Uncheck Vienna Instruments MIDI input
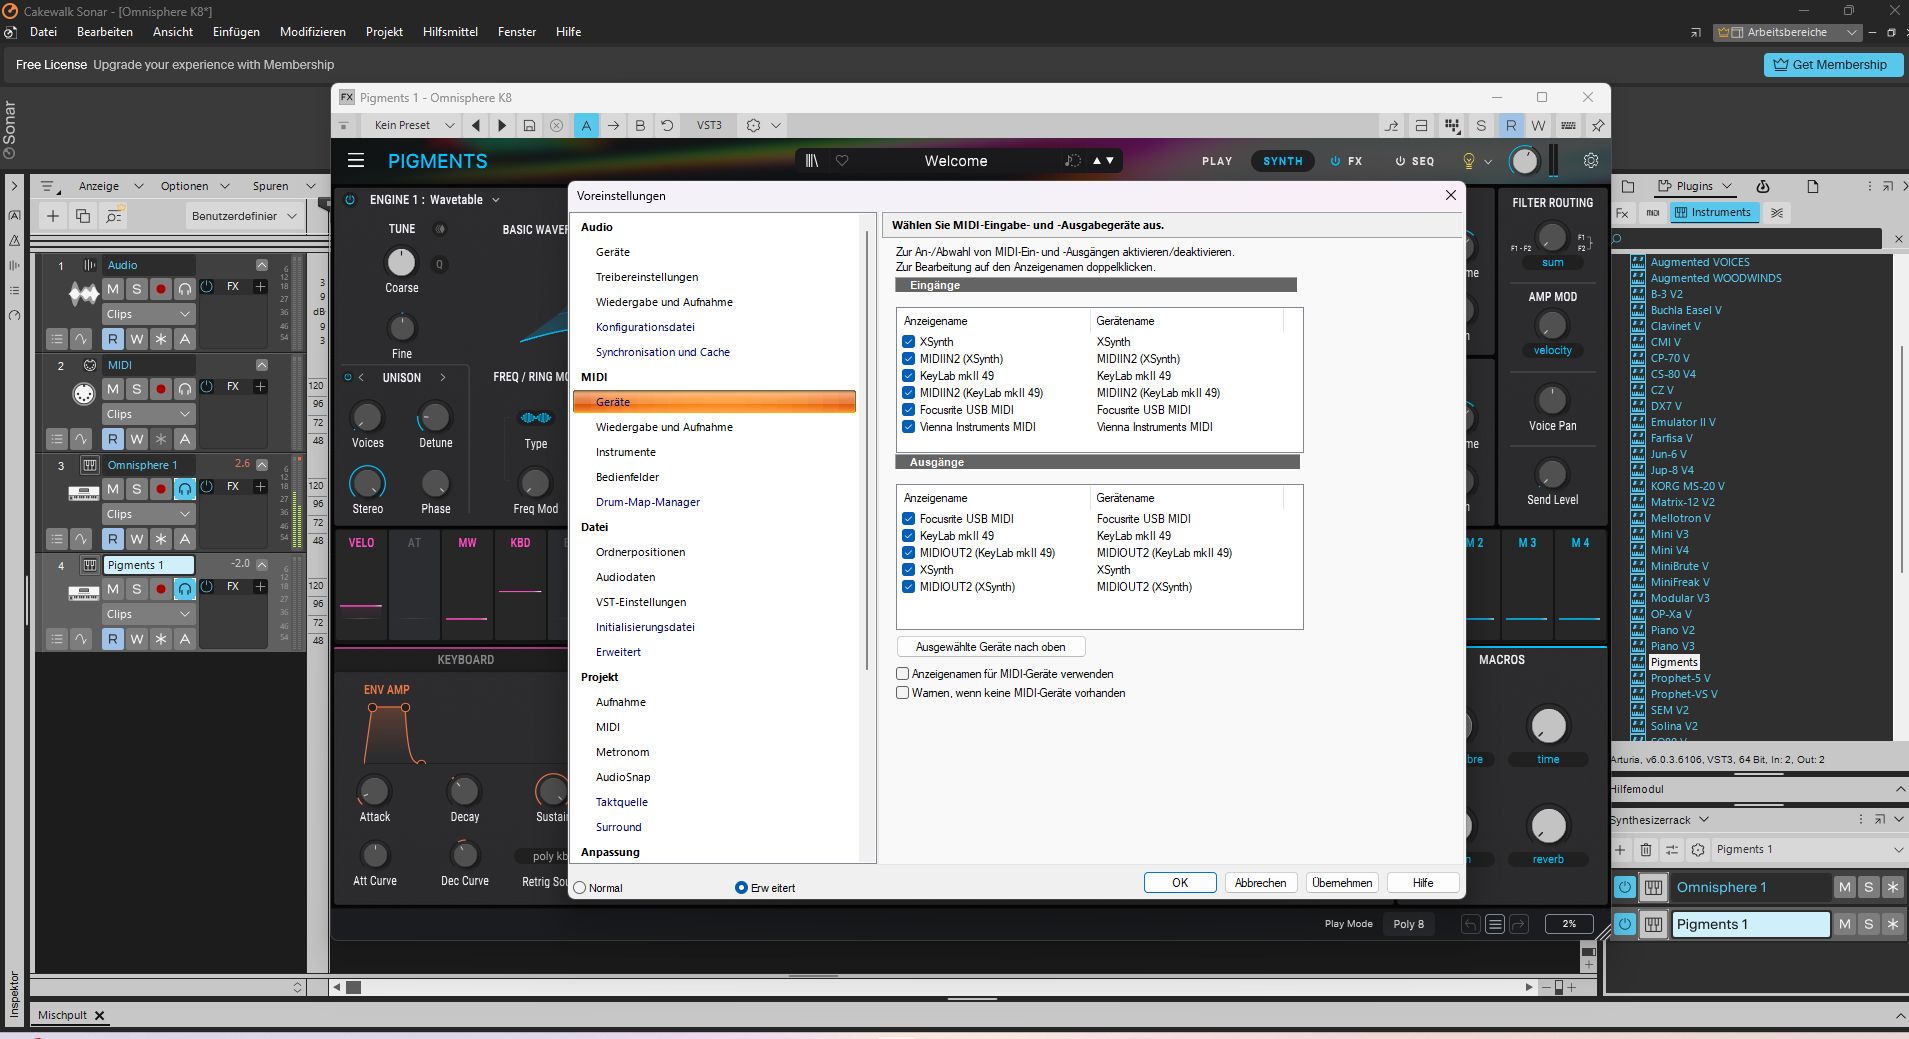This screenshot has height=1039, width=1909. (x=908, y=427)
